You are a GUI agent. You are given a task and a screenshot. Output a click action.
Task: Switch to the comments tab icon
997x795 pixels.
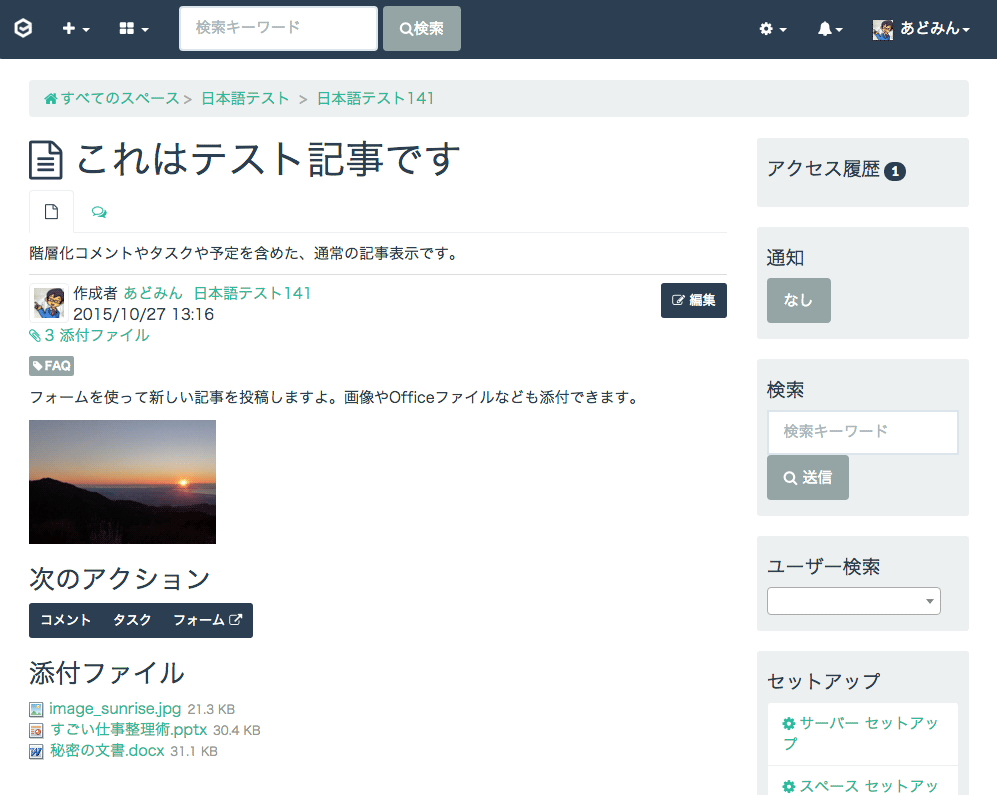pos(99,212)
